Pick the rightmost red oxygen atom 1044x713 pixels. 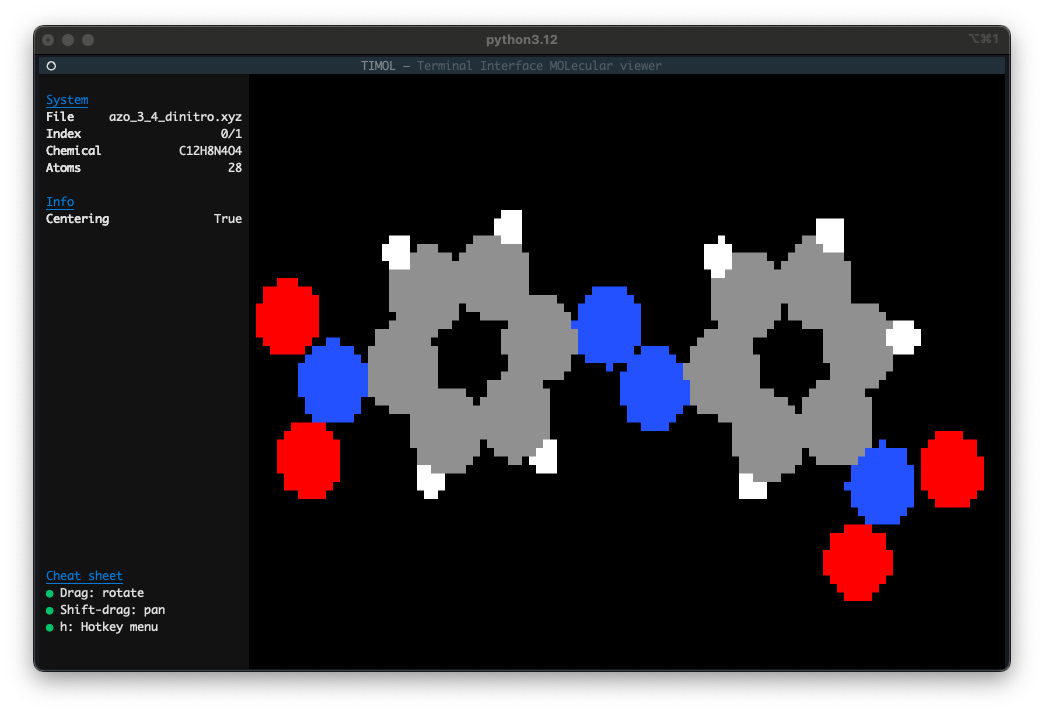pos(952,468)
